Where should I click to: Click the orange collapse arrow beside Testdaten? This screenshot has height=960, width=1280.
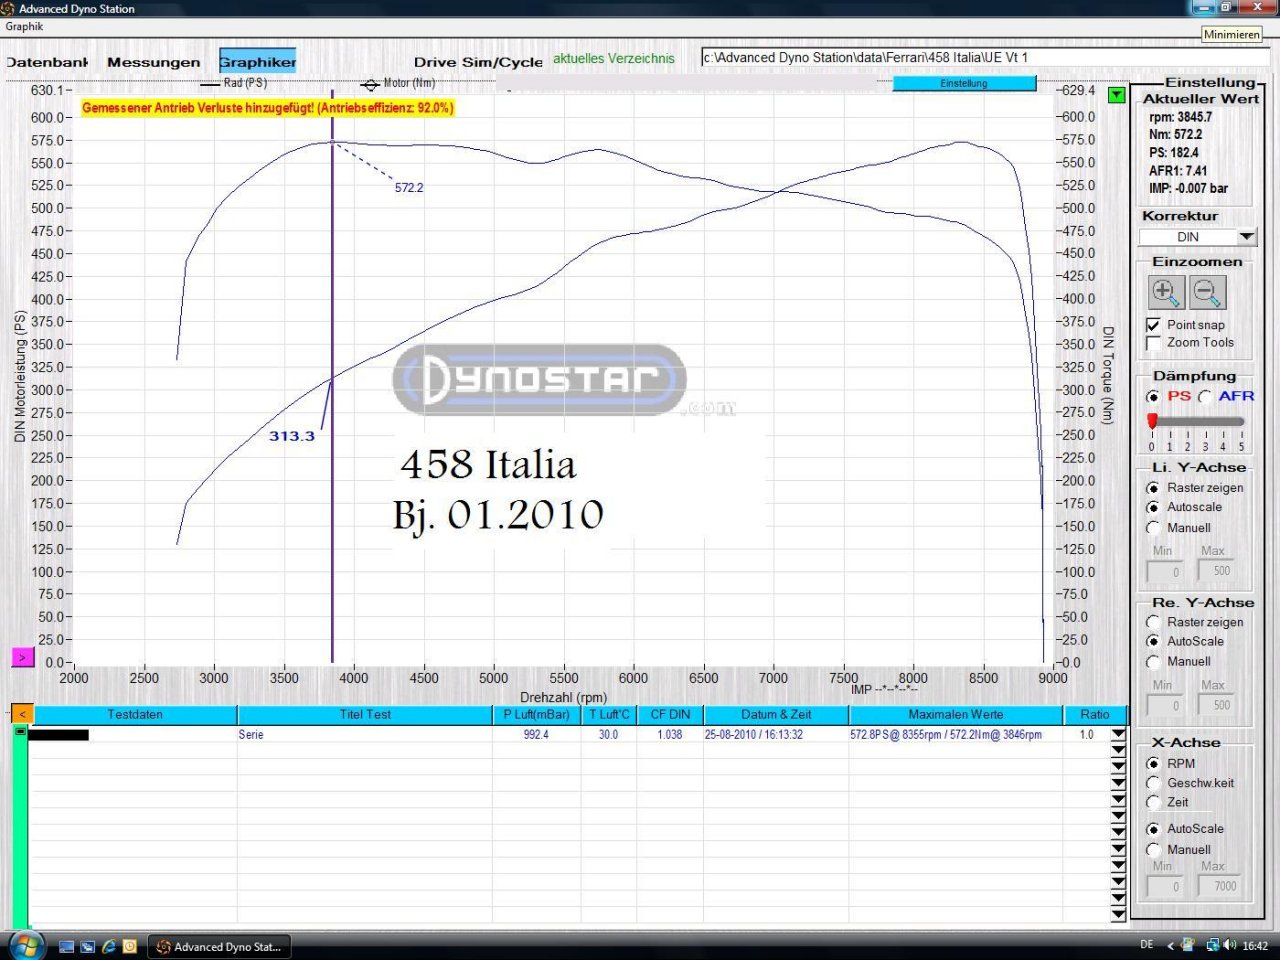[x=21, y=714]
